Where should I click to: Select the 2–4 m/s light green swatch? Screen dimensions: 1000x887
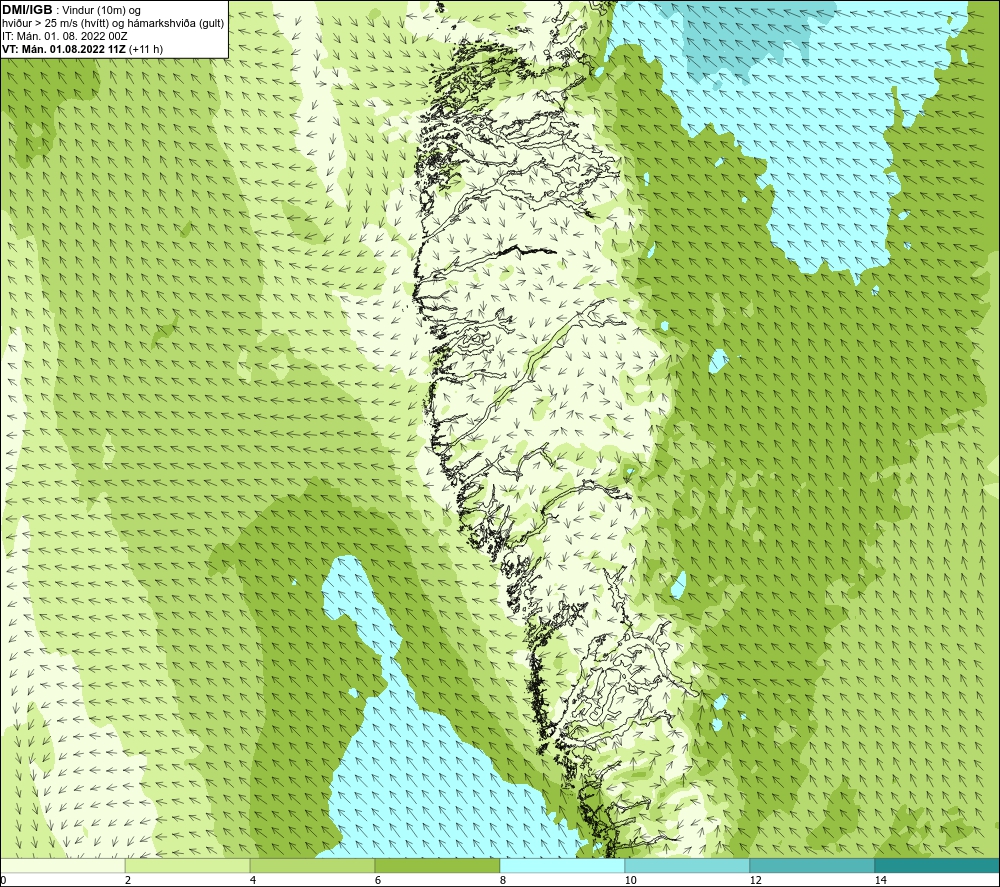pos(188,866)
